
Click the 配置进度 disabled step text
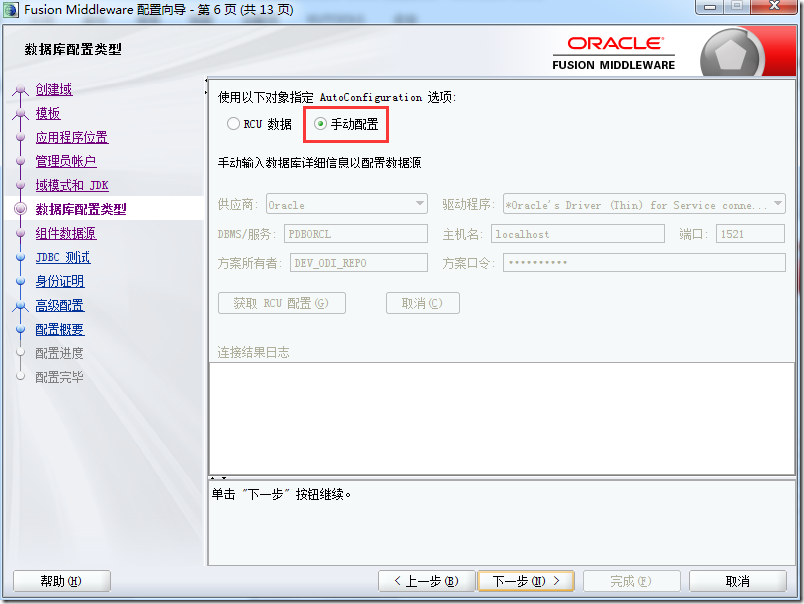[x=59, y=353]
